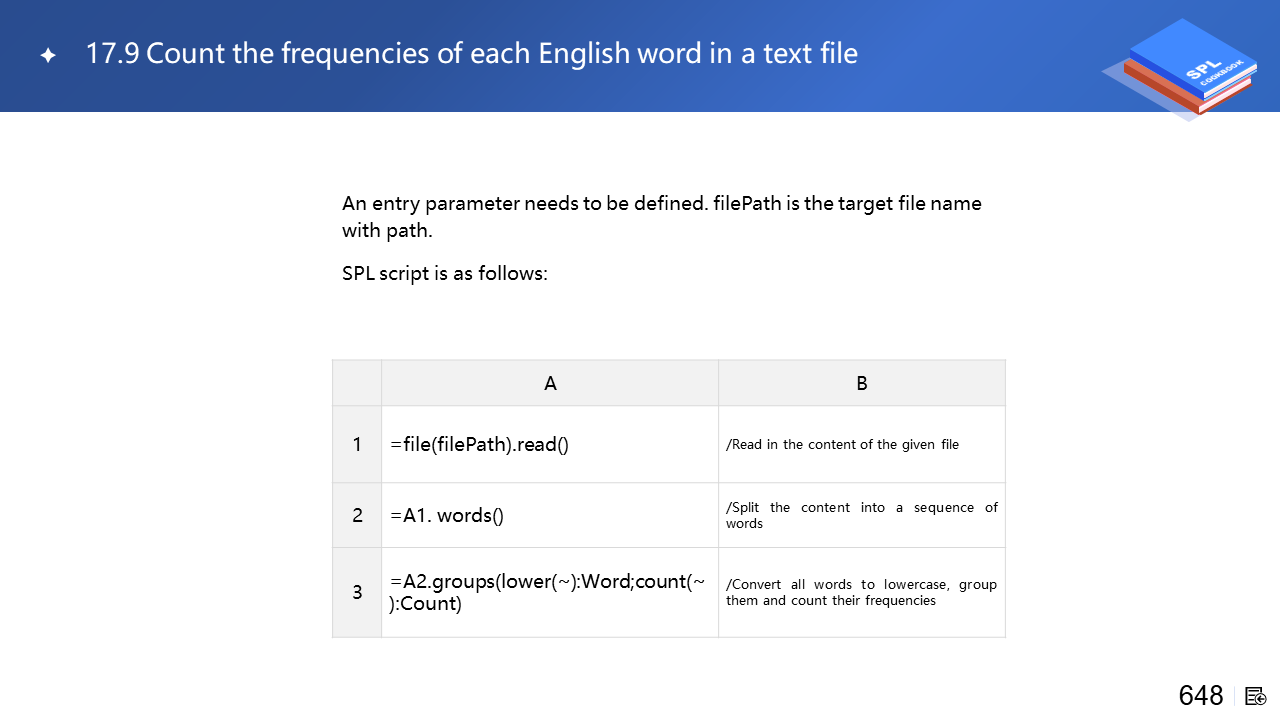Viewport: 1280px width, 720px height.
Task: Click the cell with =file(filePath).read()
Action: (x=549, y=444)
